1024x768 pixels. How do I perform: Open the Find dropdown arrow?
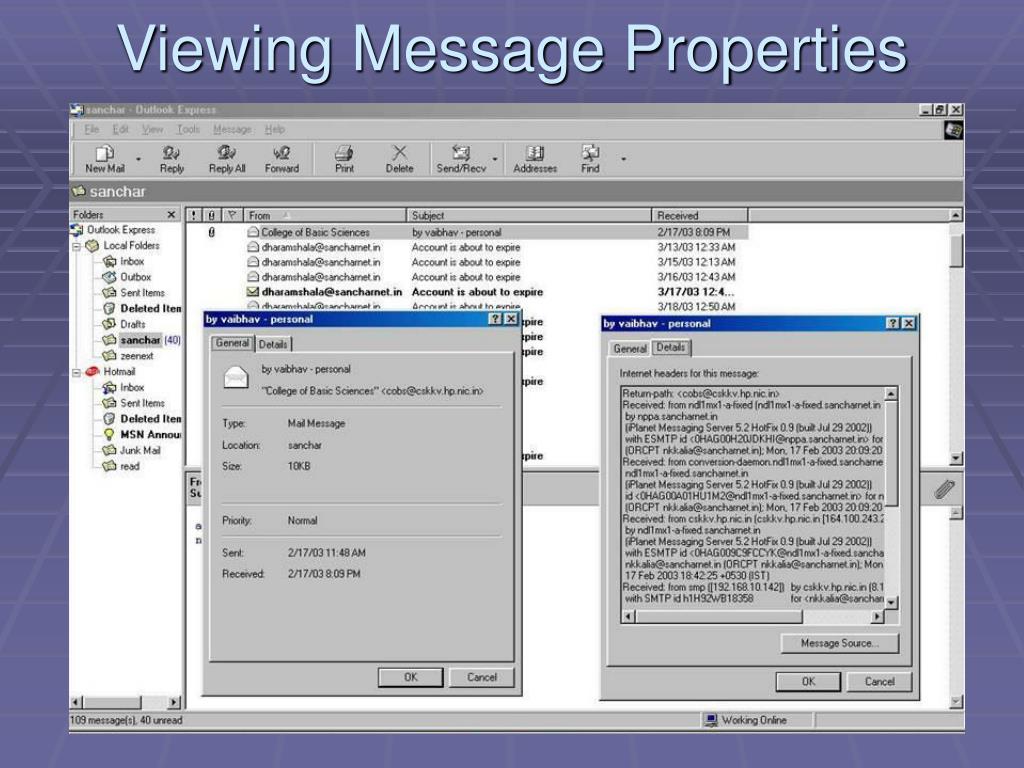click(624, 159)
